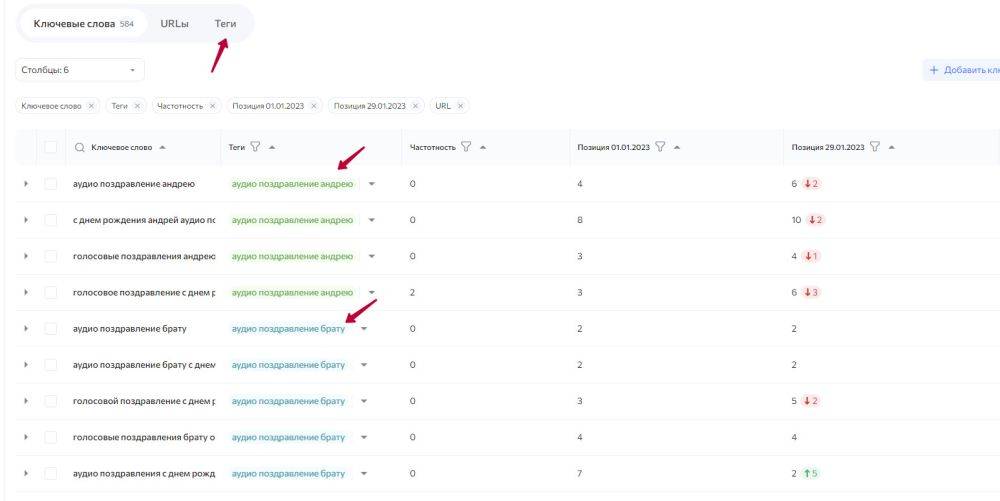1000x501 pixels.
Task: Check the row 'с днем рождения андрей аудио'
Action: [50, 220]
